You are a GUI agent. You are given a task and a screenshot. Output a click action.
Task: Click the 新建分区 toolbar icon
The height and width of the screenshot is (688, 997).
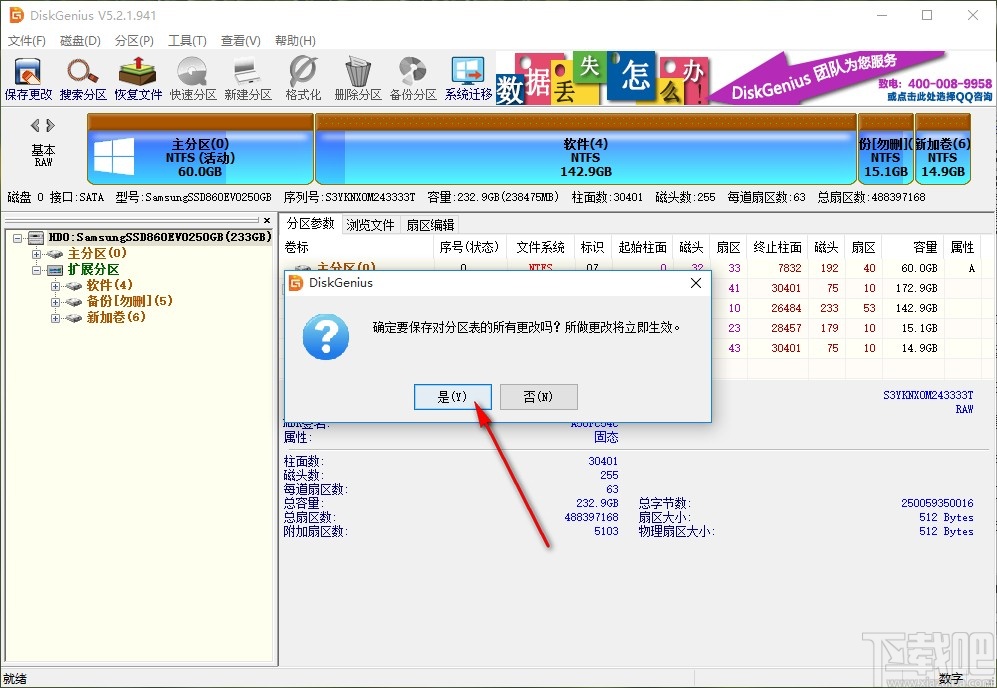click(248, 79)
